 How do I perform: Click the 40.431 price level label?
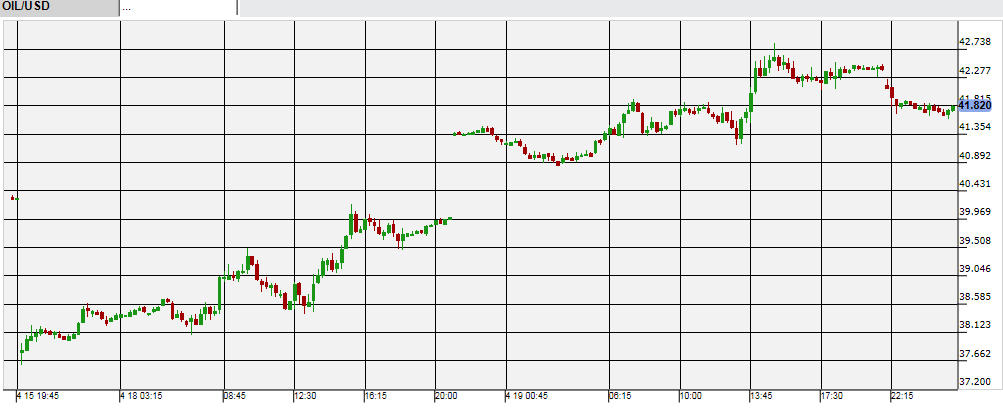coord(975,184)
